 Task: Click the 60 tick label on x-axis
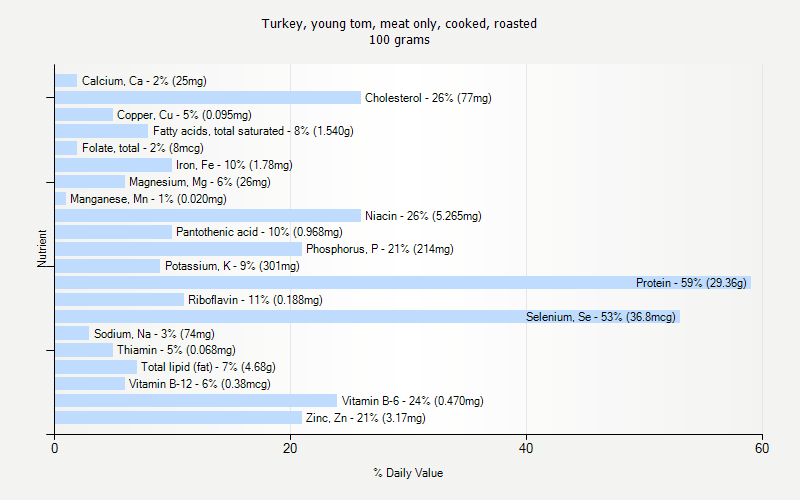coord(762,449)
